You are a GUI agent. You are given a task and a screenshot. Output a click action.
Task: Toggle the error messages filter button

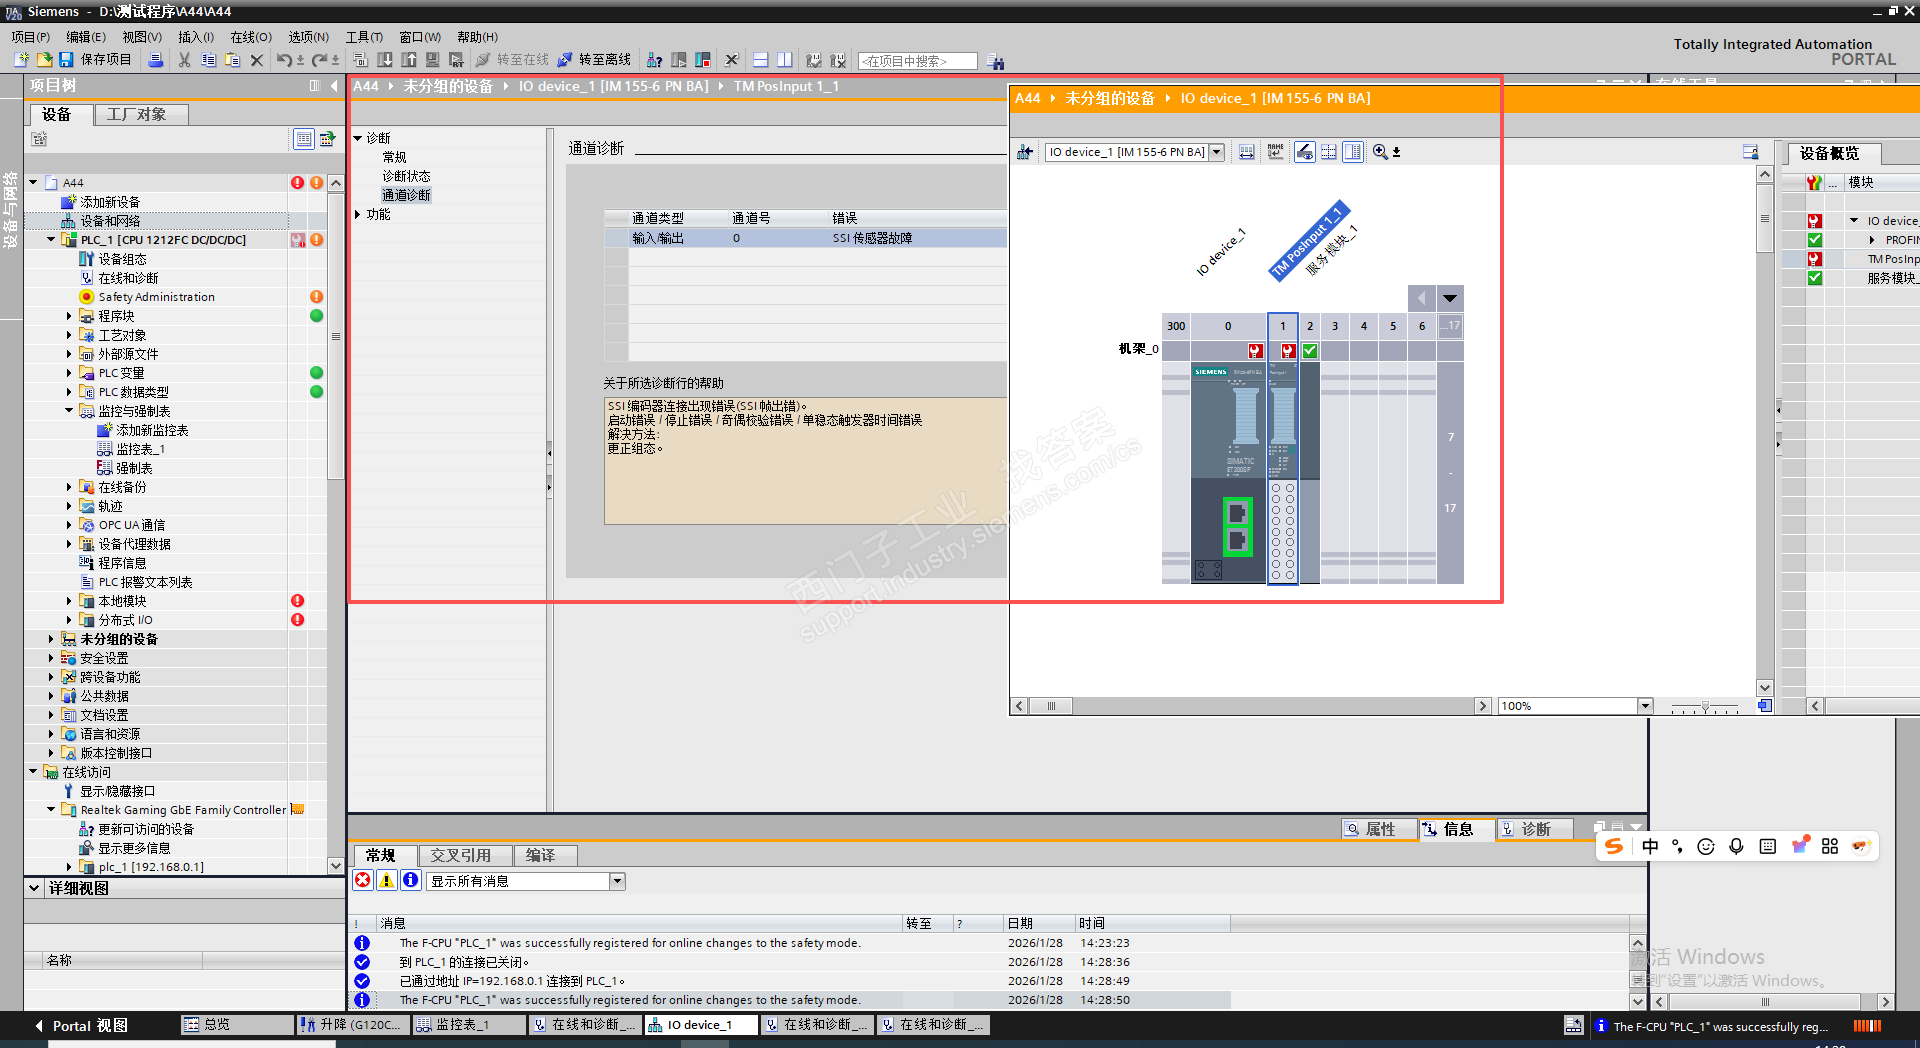click(363, 880)
